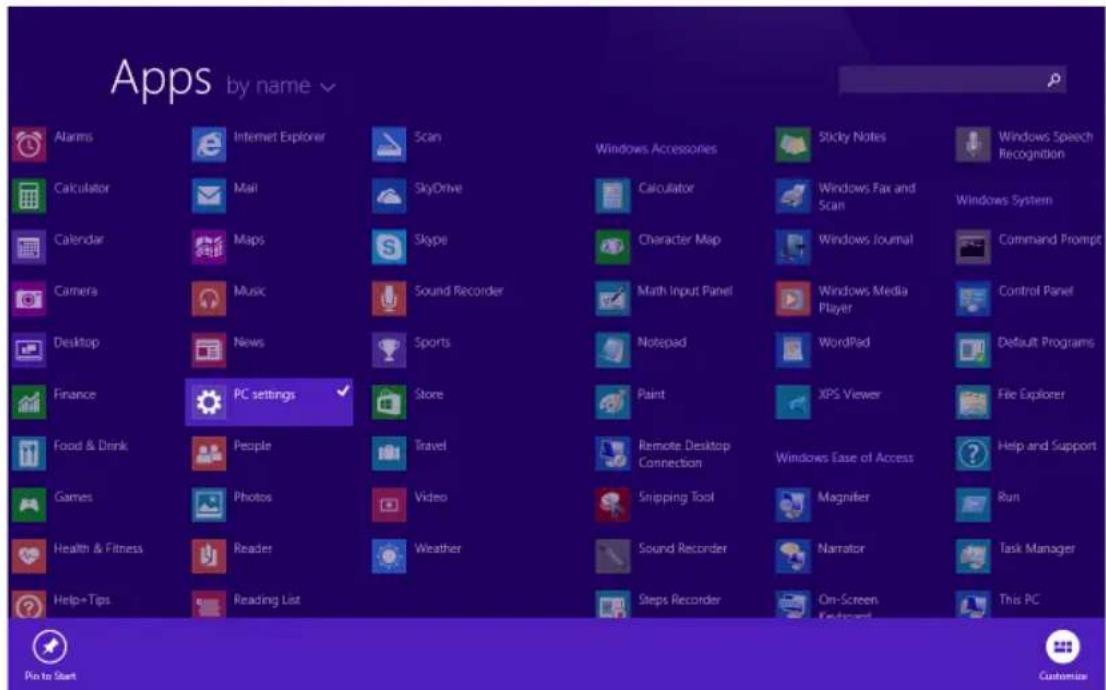This screenshot has height=690, width=1106.
Task: Launch the Skype app icon
Action: tap(389, 248)
